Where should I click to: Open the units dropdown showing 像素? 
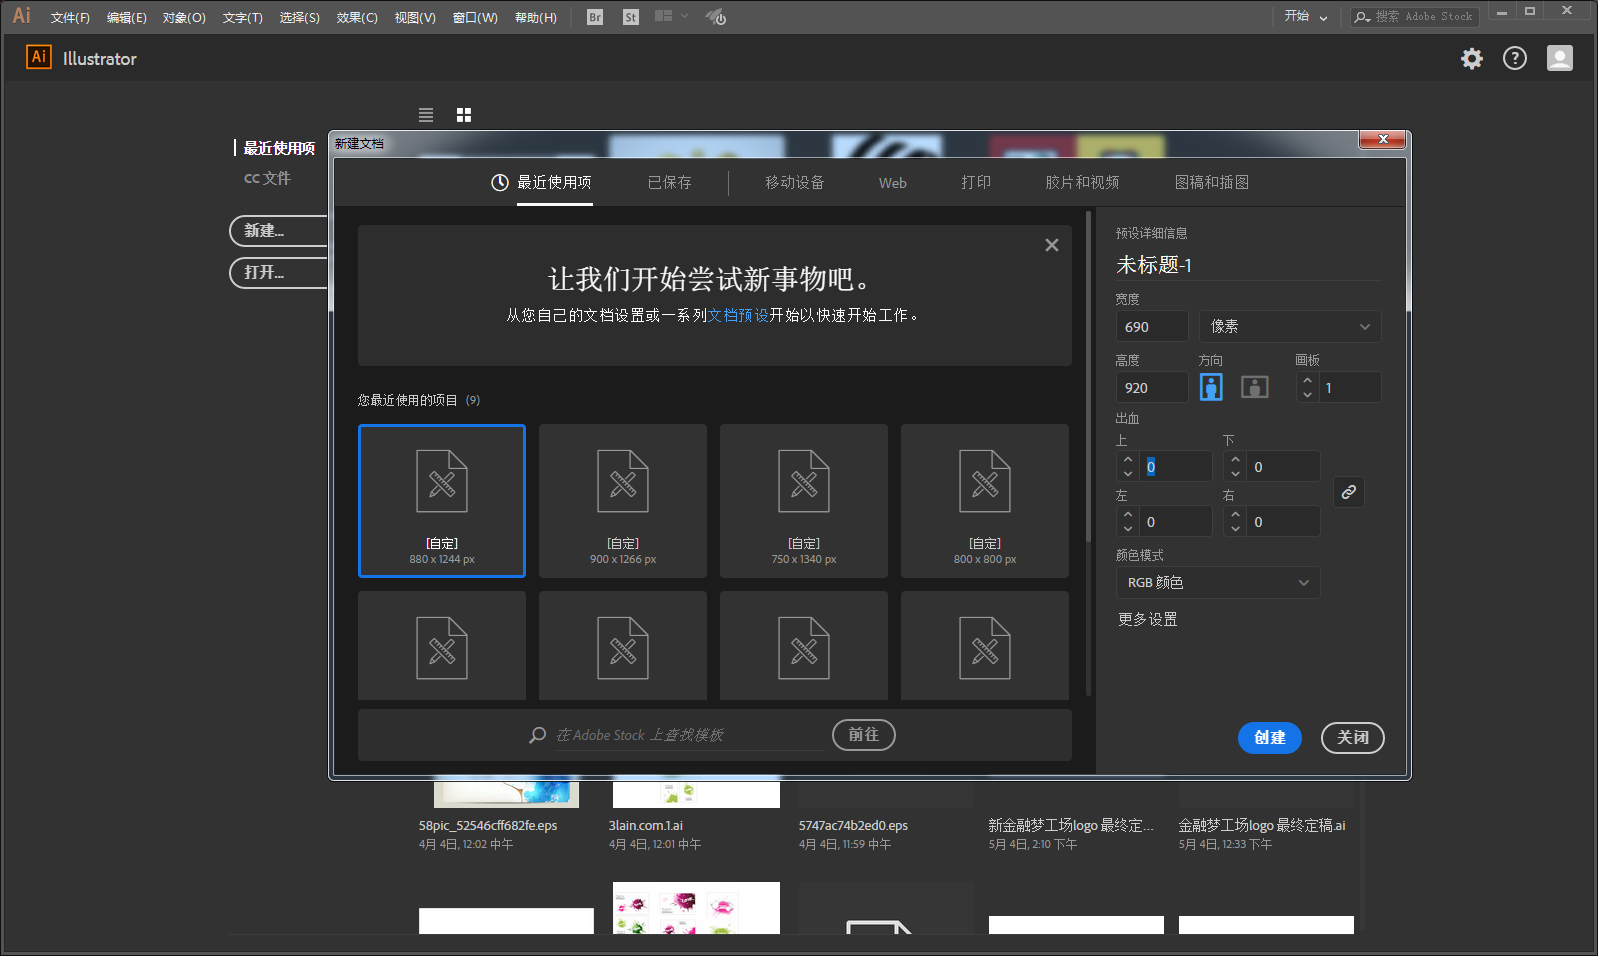tap(1290, 327)
